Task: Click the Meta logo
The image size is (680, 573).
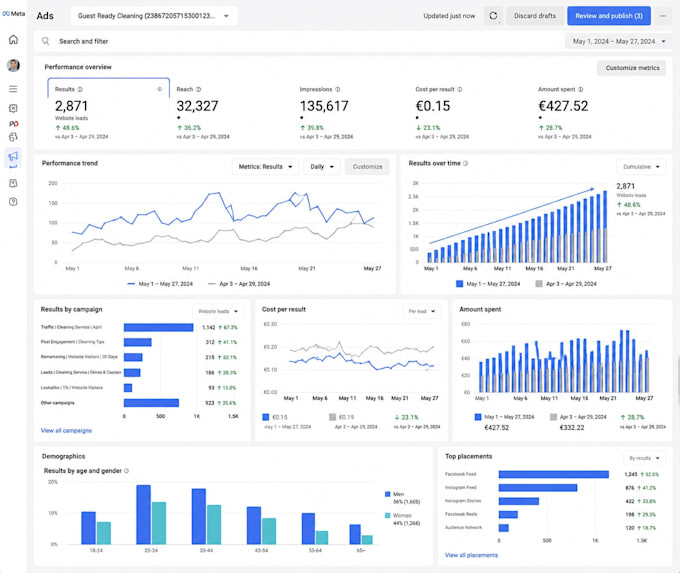Action: coord(13,13)
